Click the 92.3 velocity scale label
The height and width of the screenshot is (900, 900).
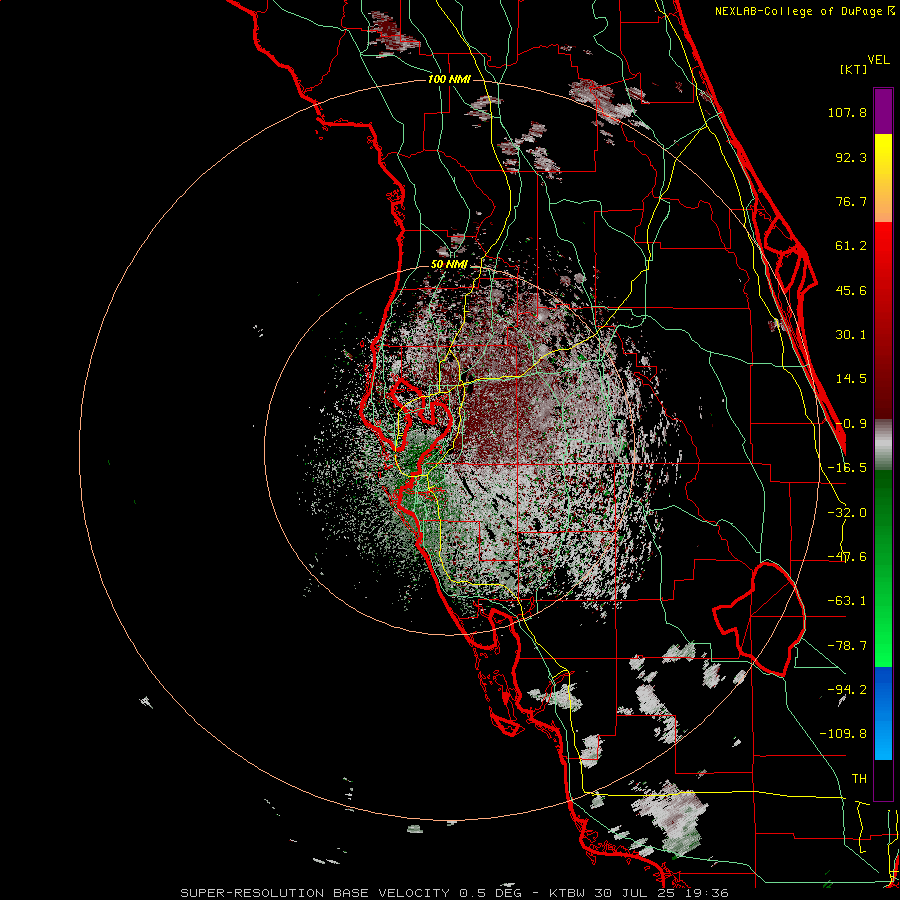(851, 157)
